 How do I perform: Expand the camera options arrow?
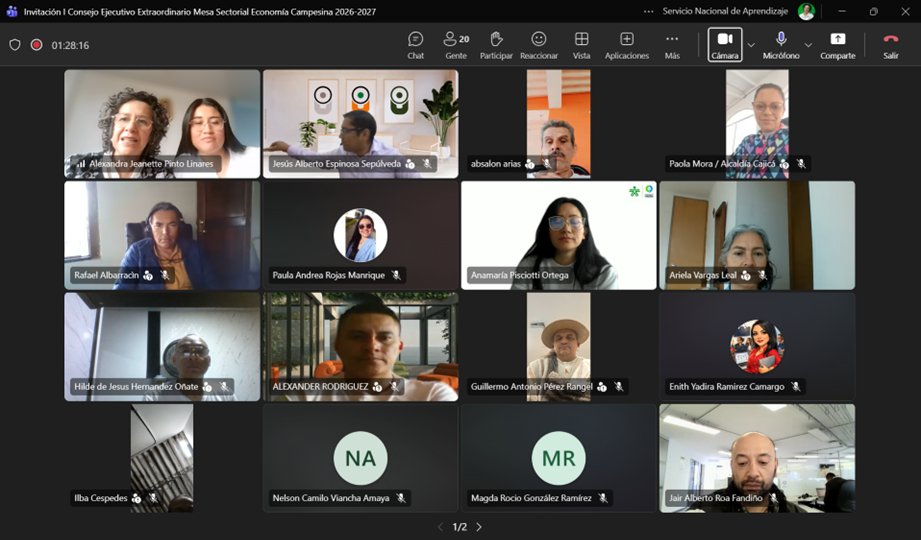751,45
